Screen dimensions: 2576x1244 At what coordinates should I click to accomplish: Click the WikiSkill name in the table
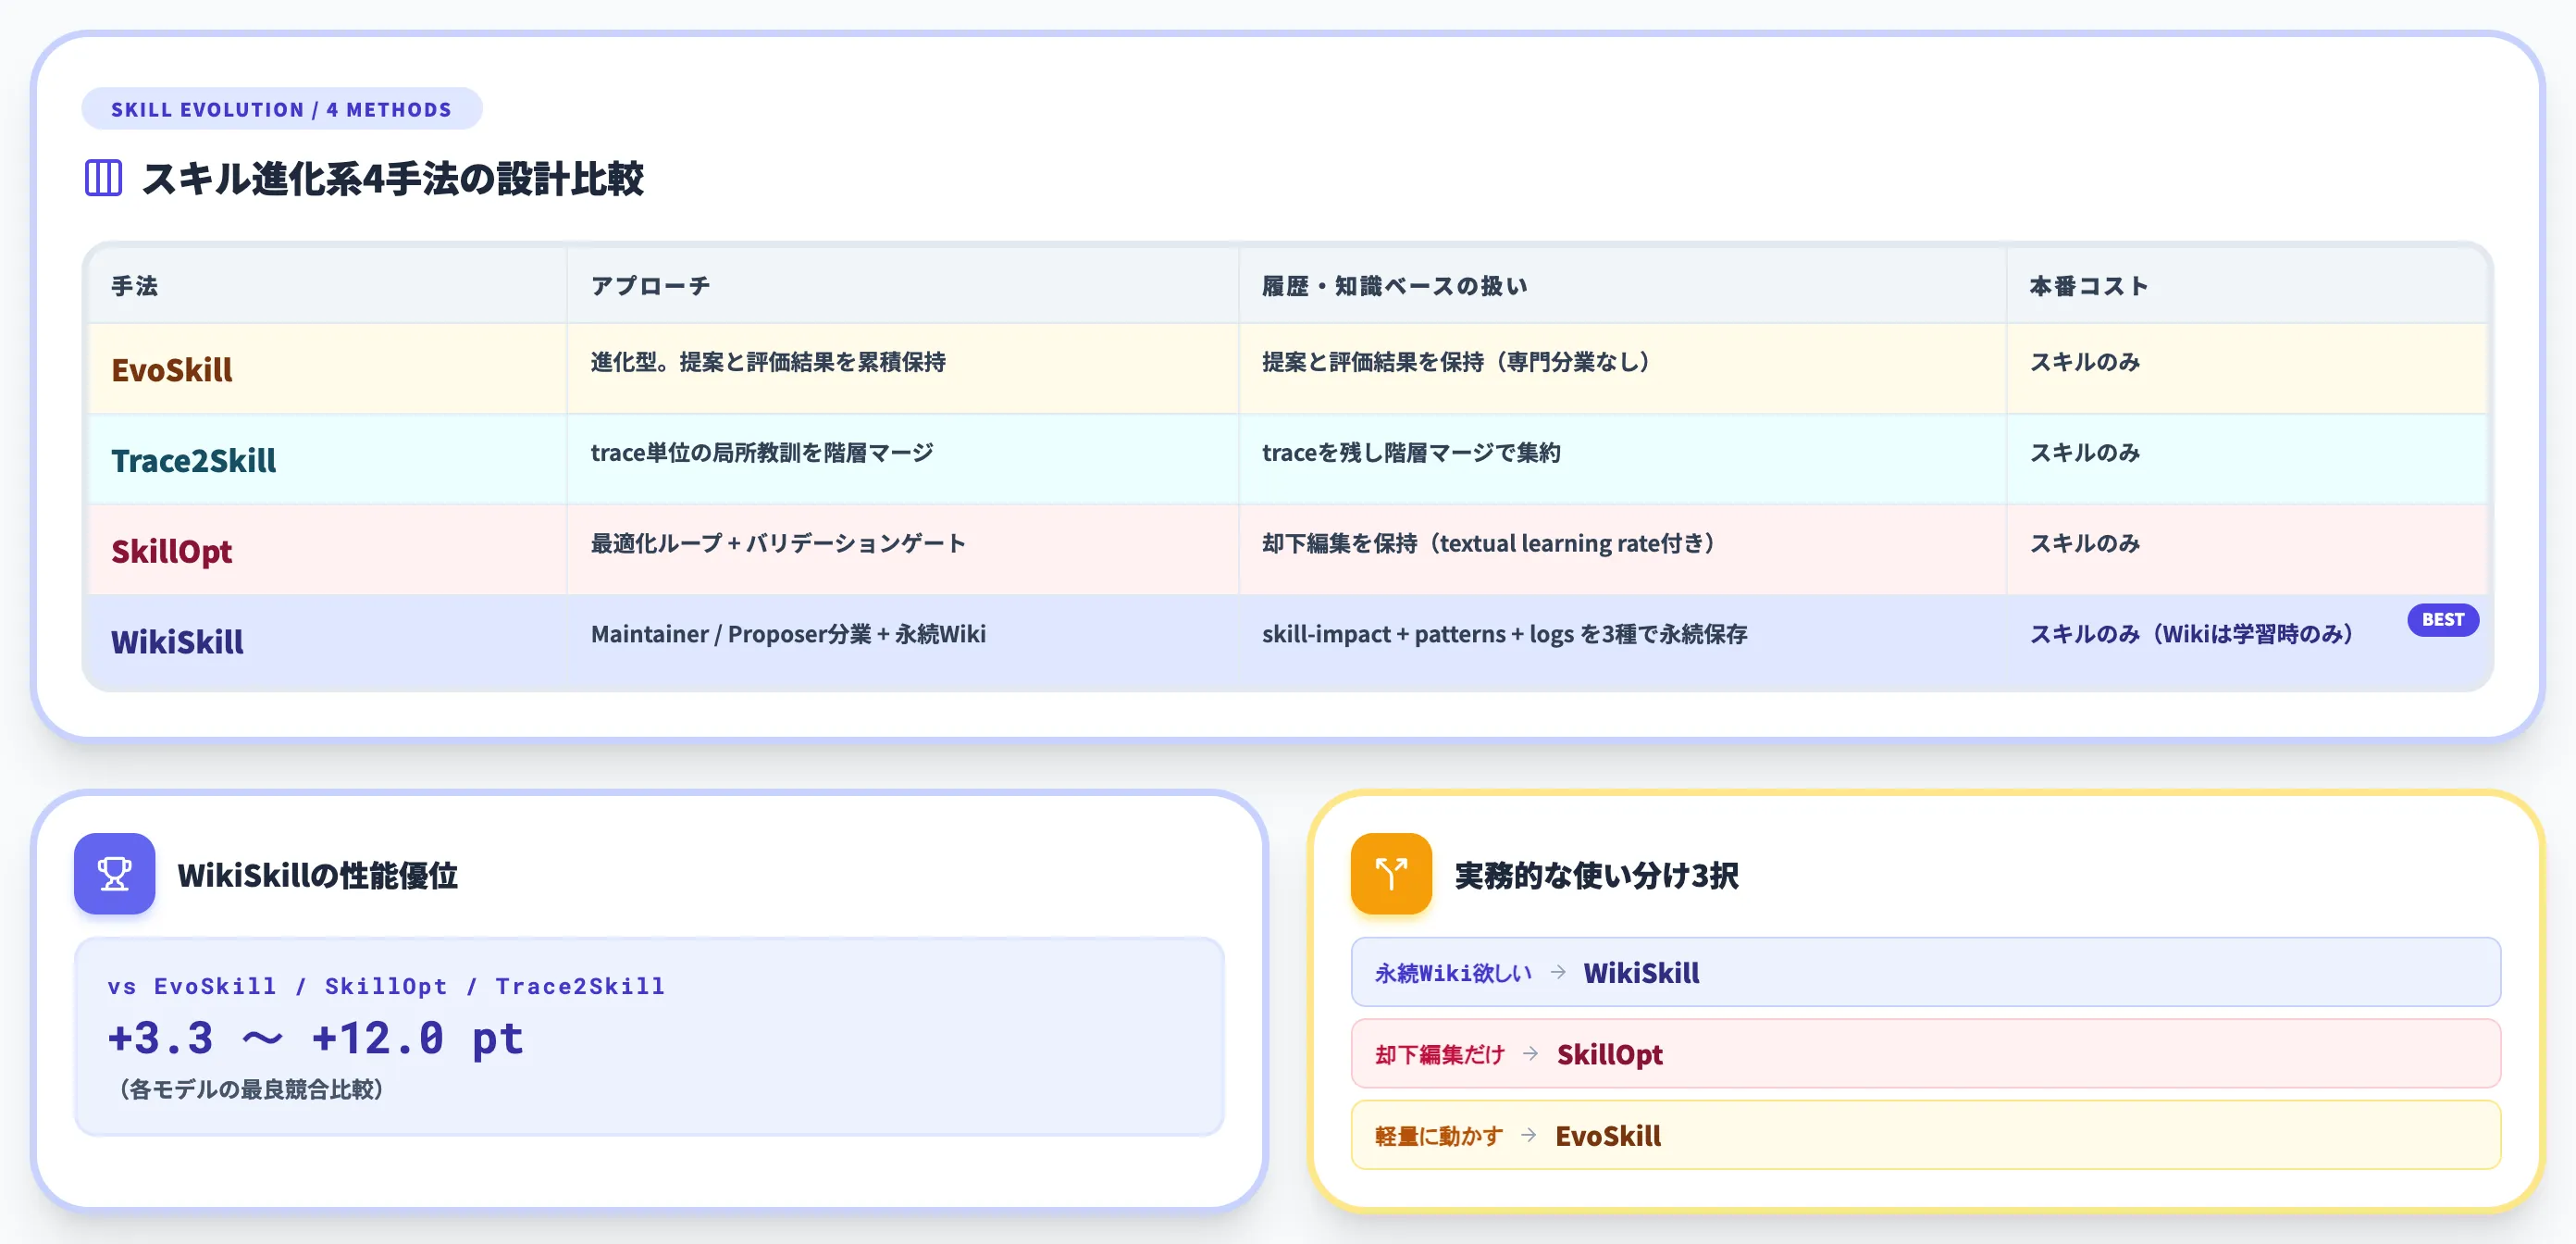pyautogui.click(x=177, y=642)
